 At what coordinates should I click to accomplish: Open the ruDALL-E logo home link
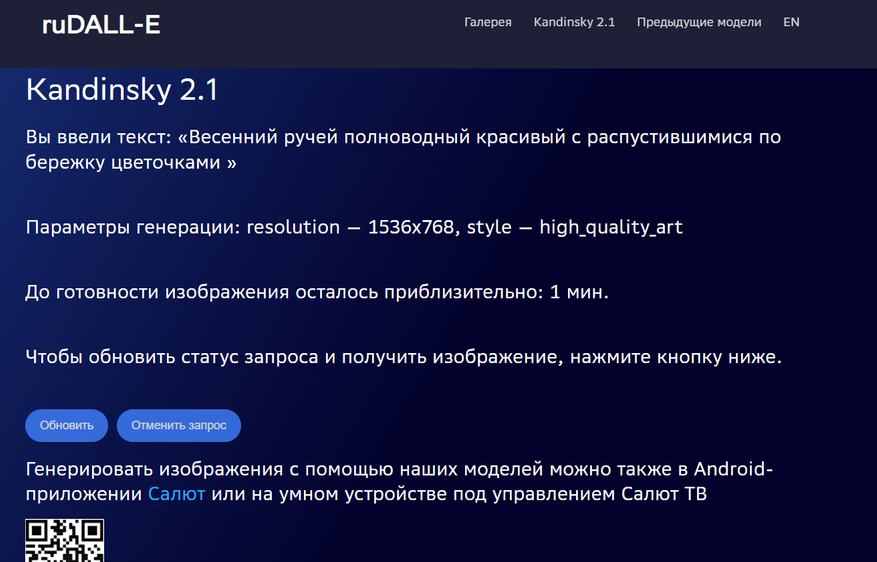[x=101, y=25]
